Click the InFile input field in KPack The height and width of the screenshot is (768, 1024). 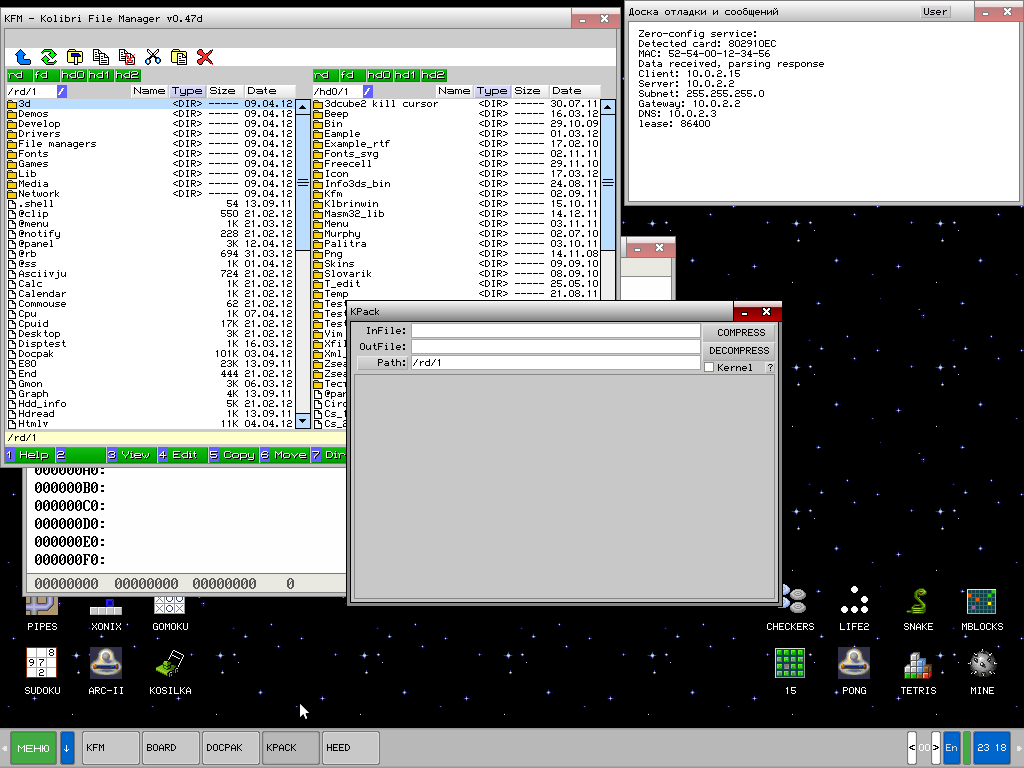(556, 331)
